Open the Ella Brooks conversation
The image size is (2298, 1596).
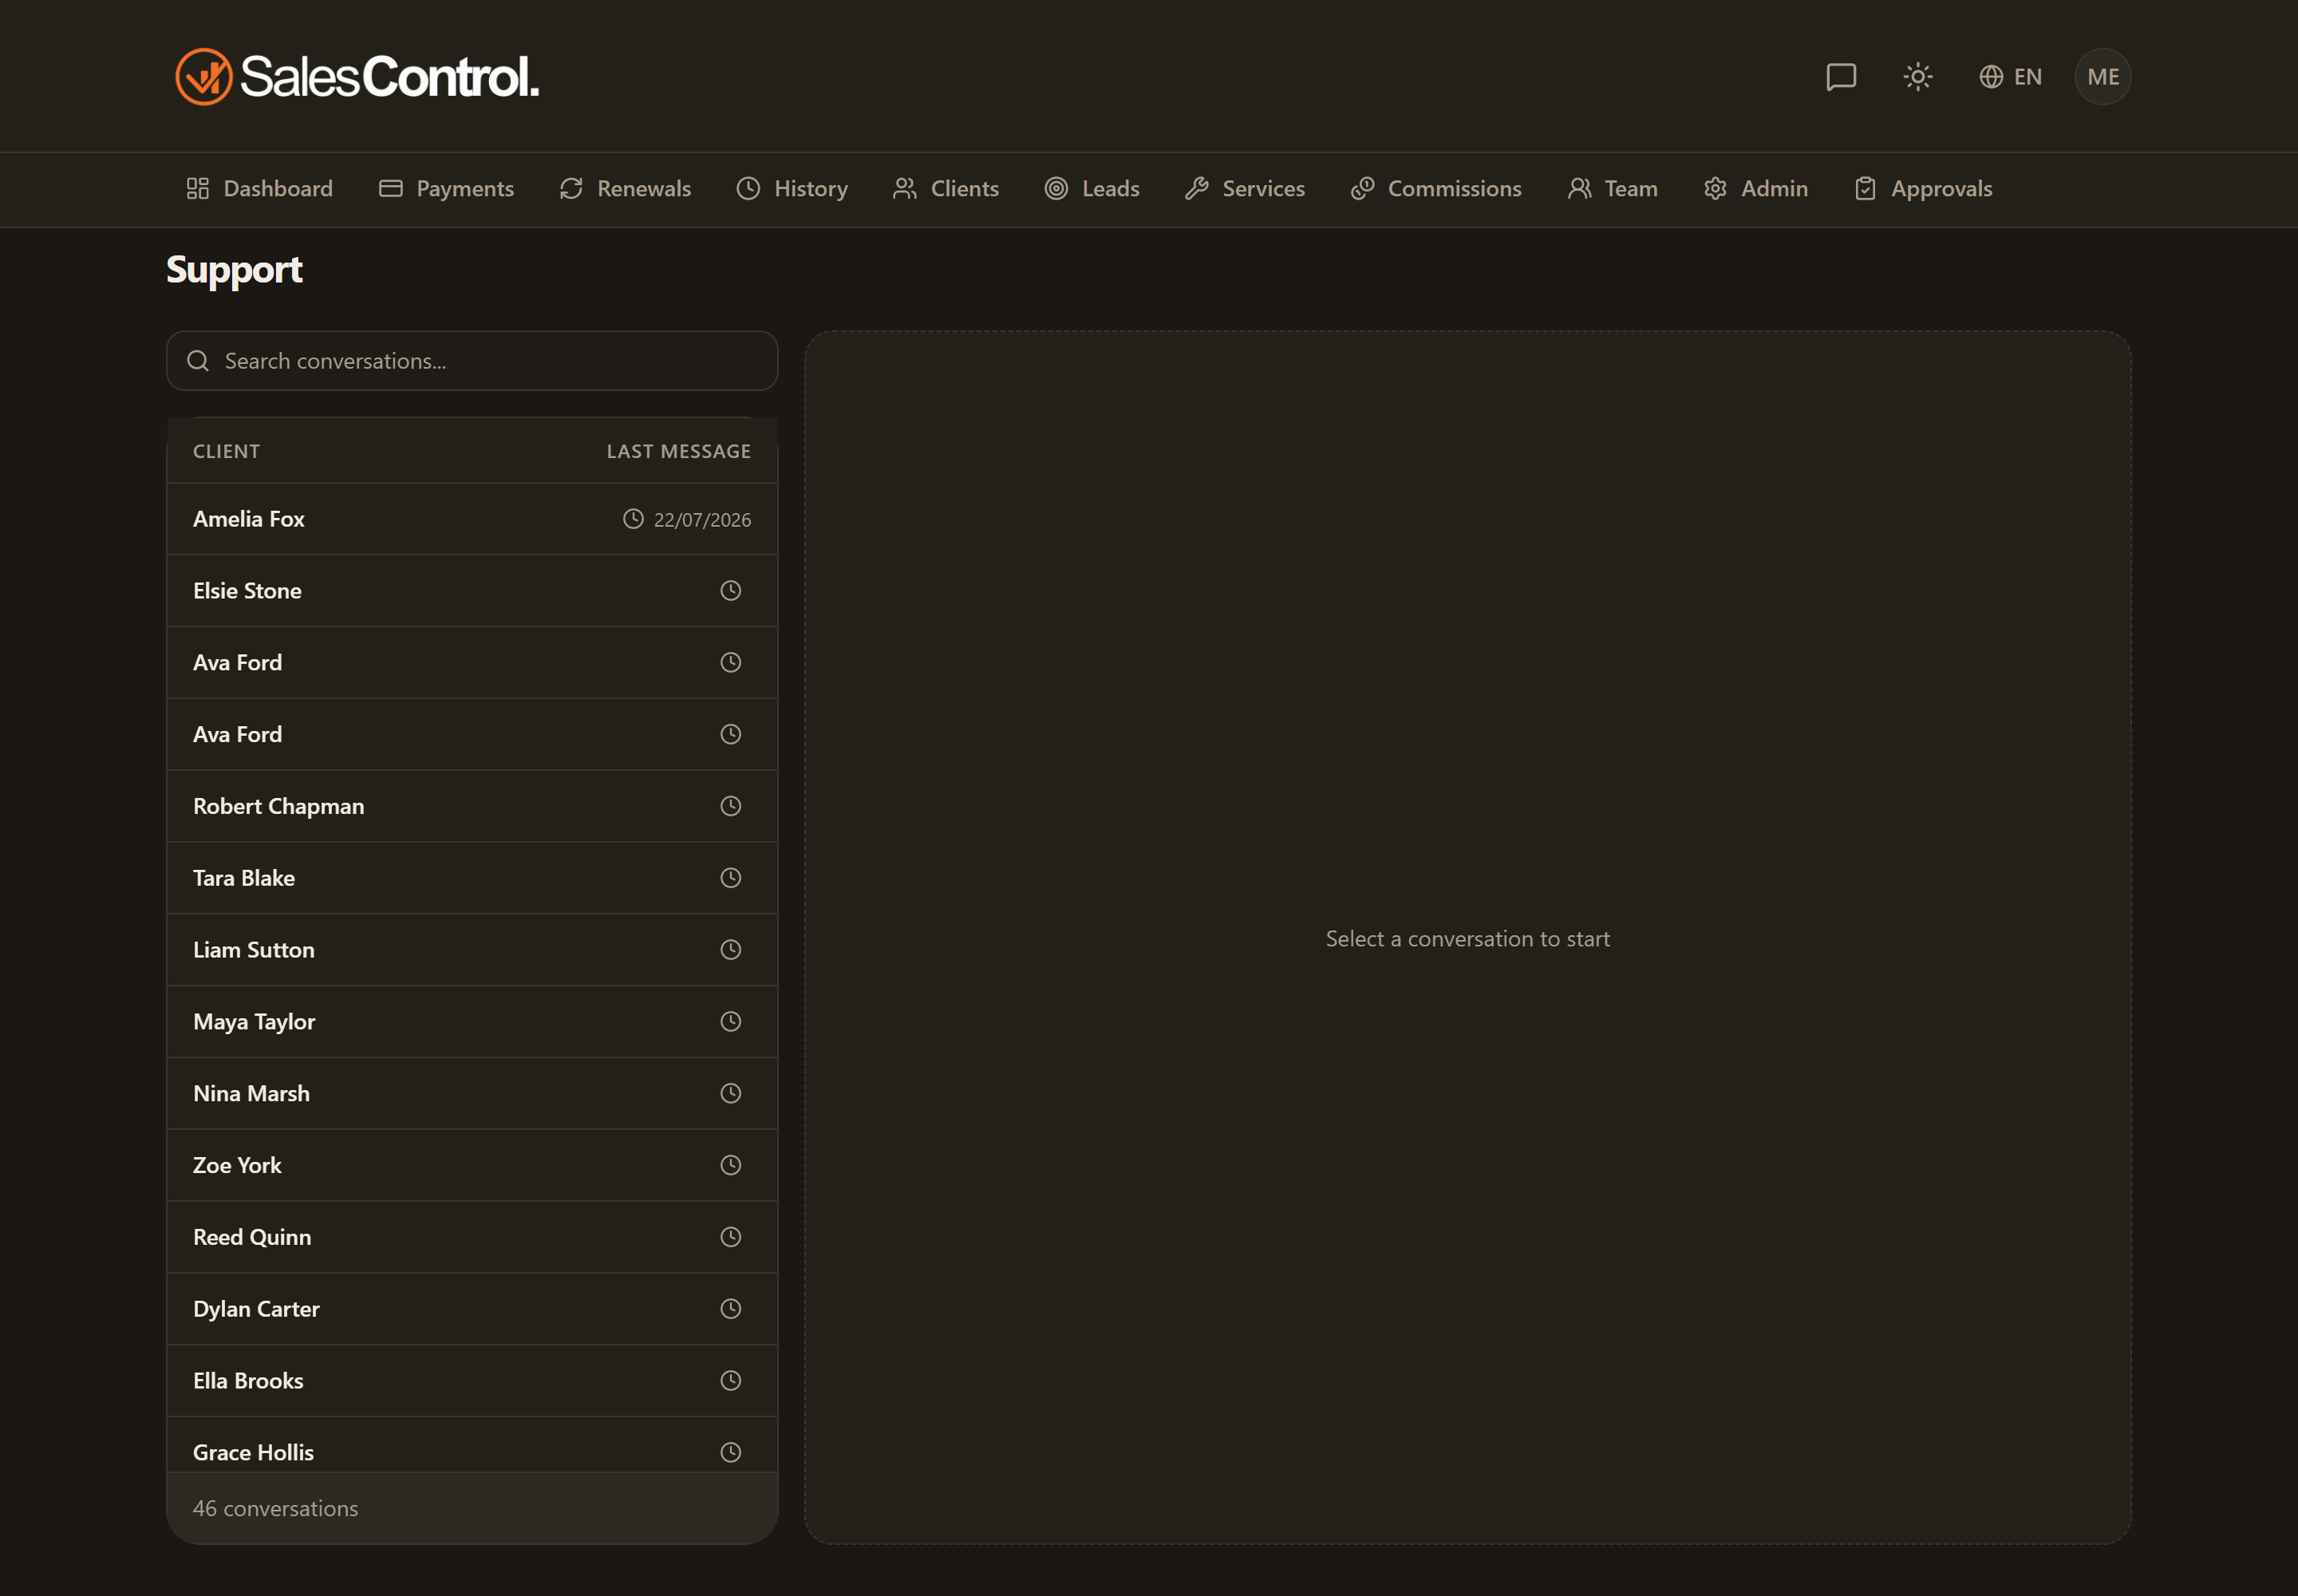coord(472,1381)
